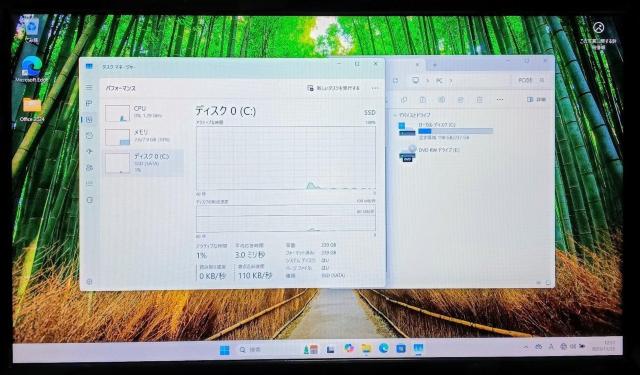Select Recycle Bin icon on desktop
Screen dimensions: 640x375
31,30
